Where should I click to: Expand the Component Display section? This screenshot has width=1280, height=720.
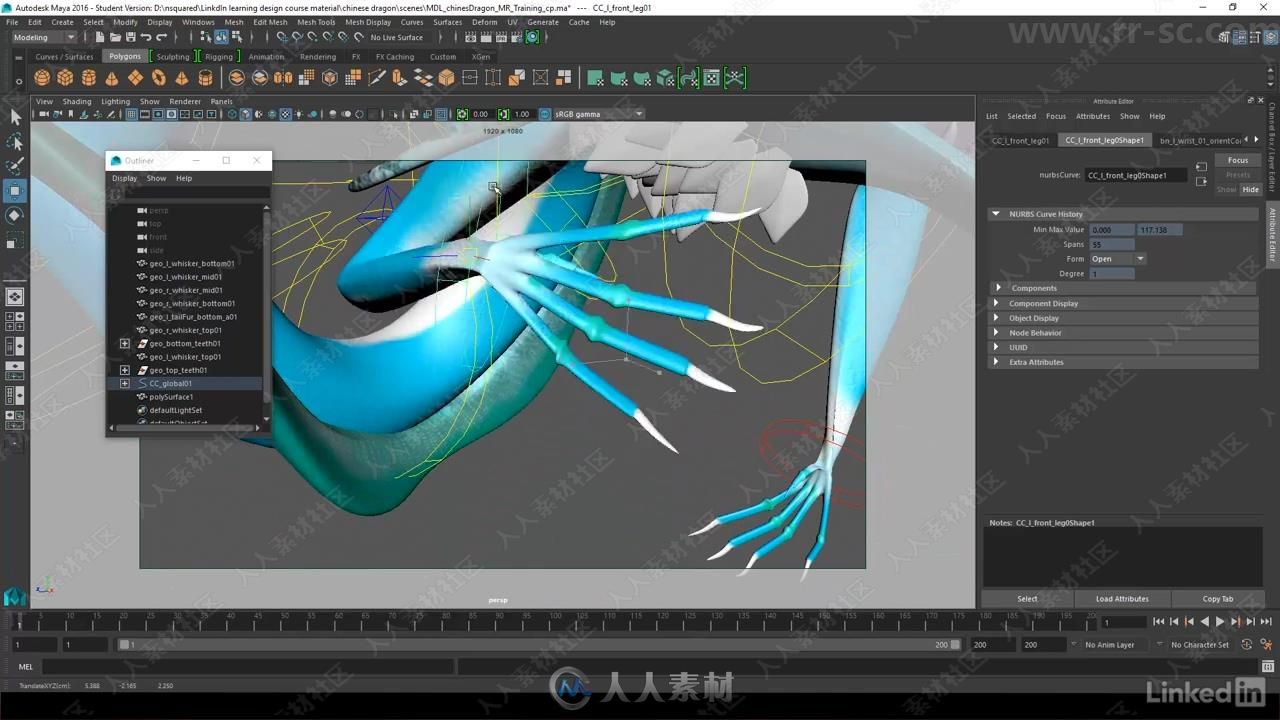click(x=995, y=303)
